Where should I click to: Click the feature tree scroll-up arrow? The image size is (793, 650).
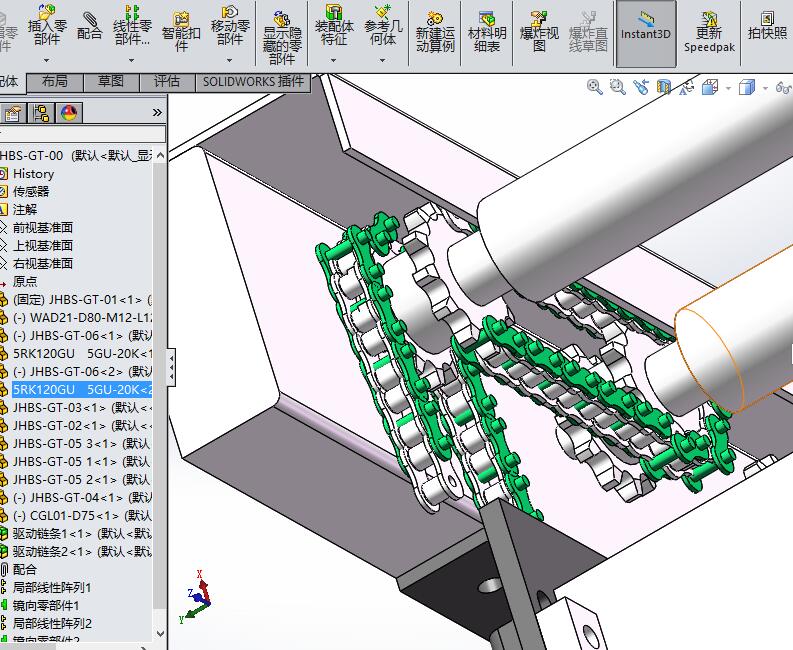coord(160,155)
